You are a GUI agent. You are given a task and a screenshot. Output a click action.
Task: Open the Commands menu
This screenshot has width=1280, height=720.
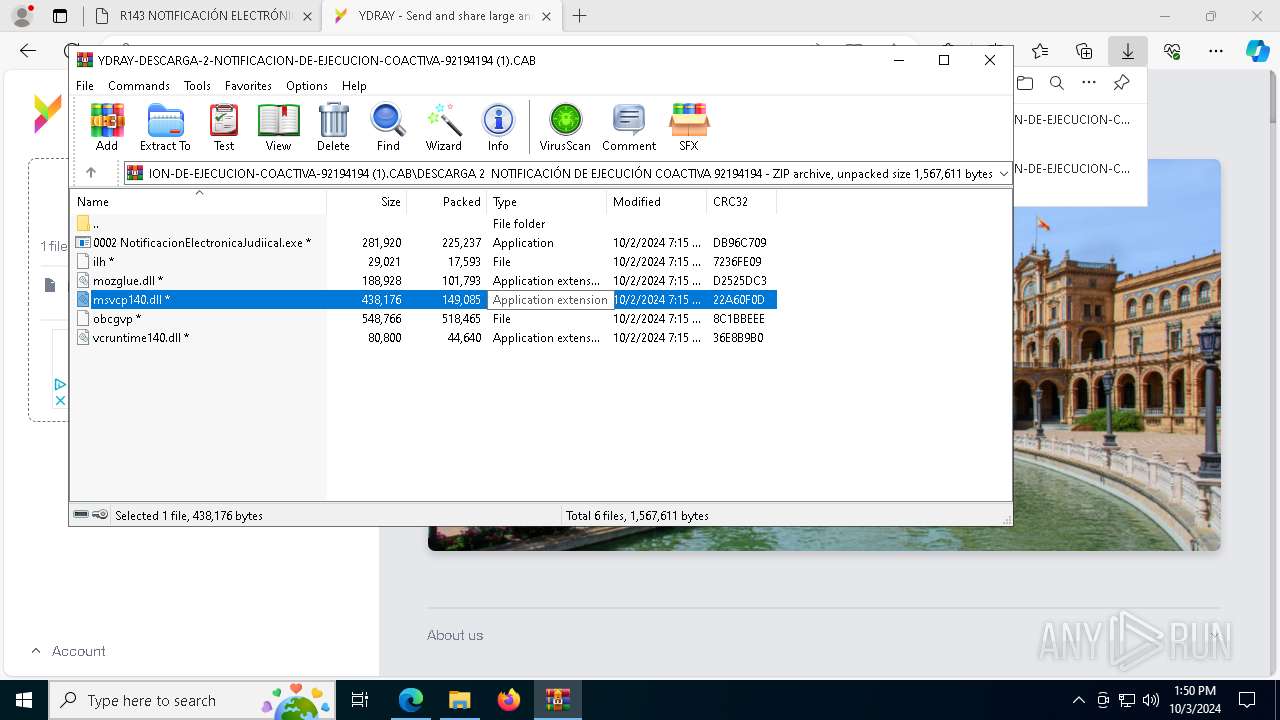pyautogui.click(x=139, y=86)
